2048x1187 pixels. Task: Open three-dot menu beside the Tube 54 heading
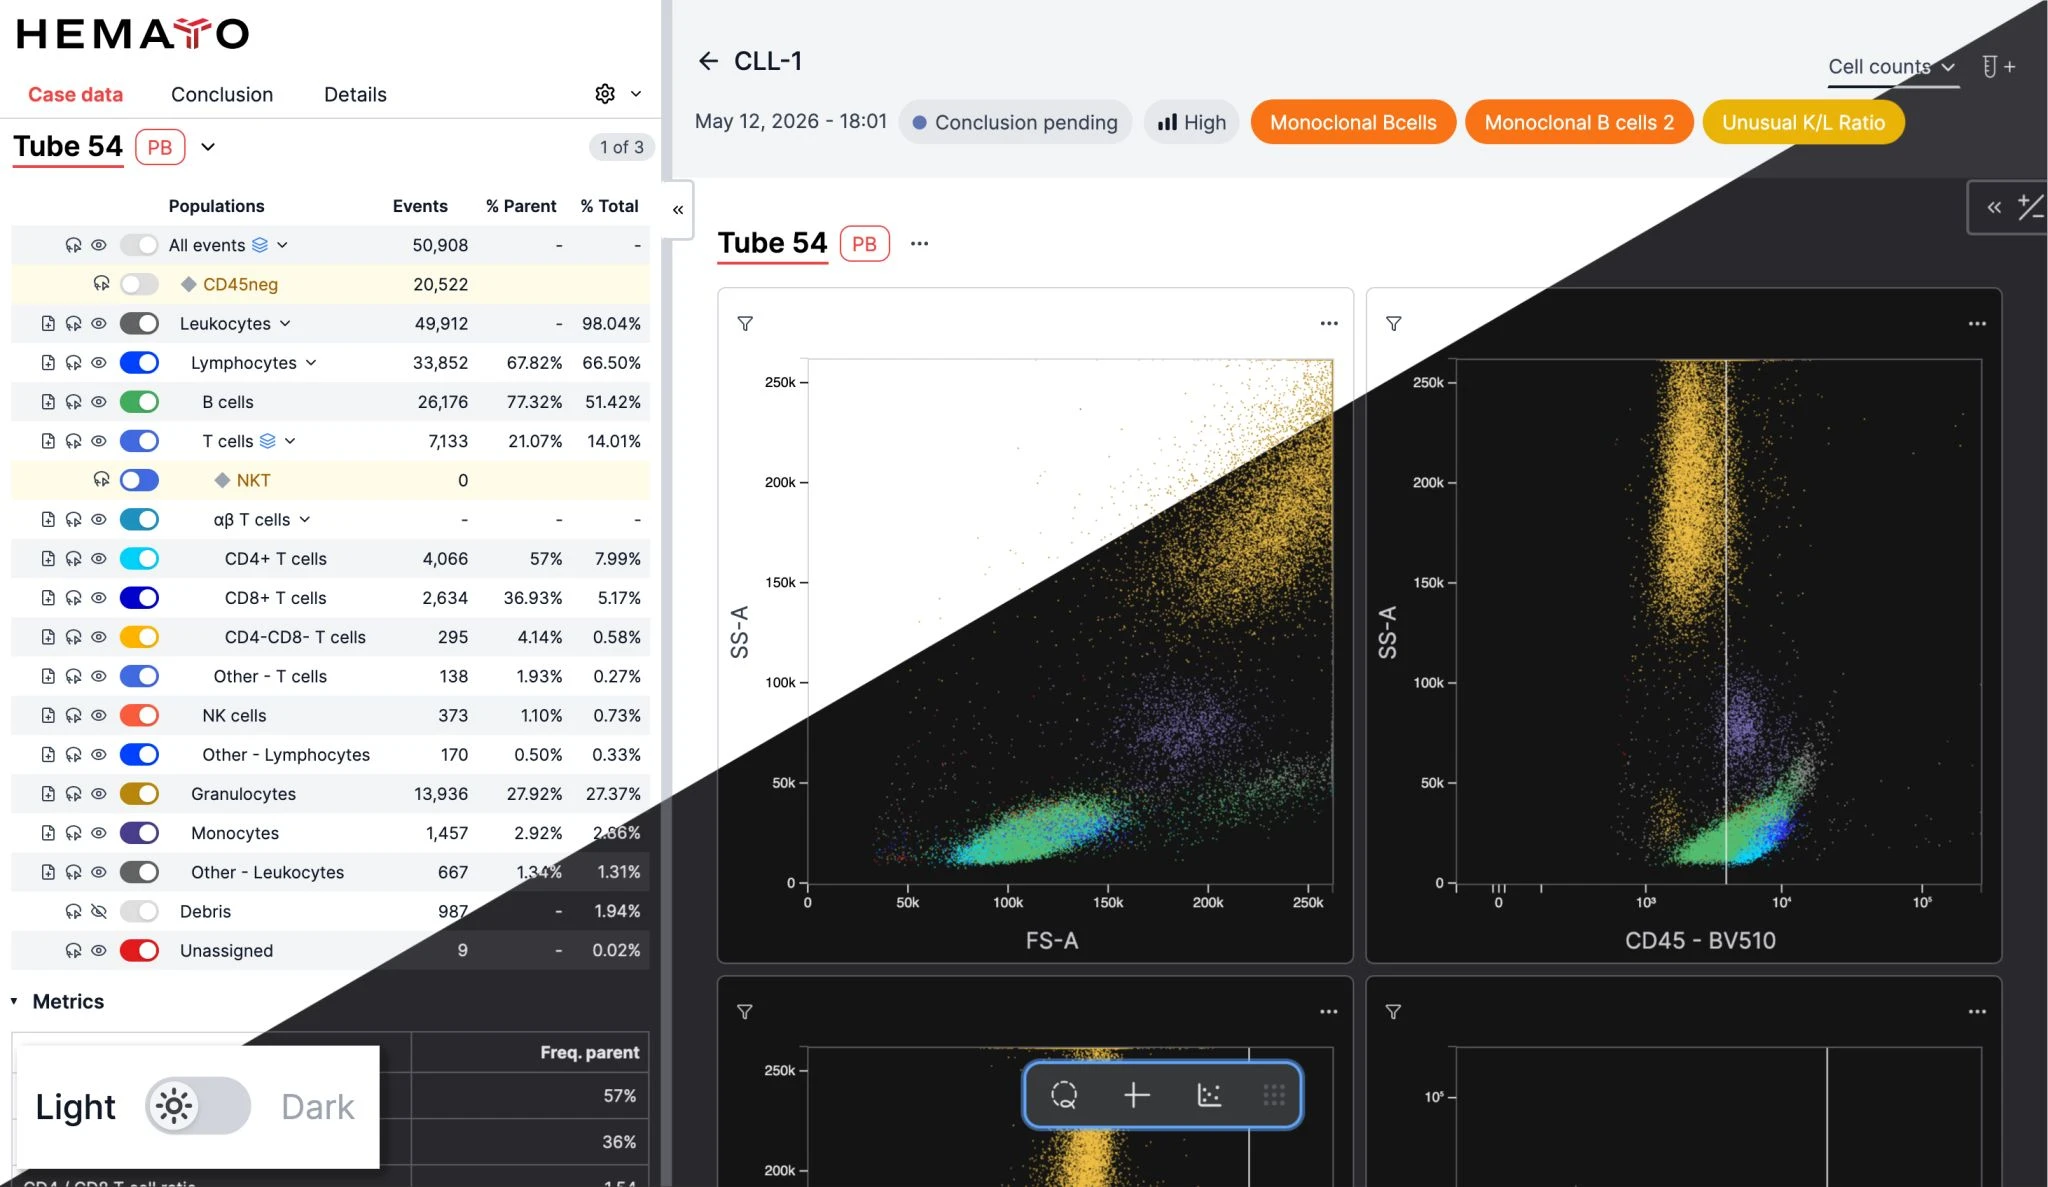[919, 243]
